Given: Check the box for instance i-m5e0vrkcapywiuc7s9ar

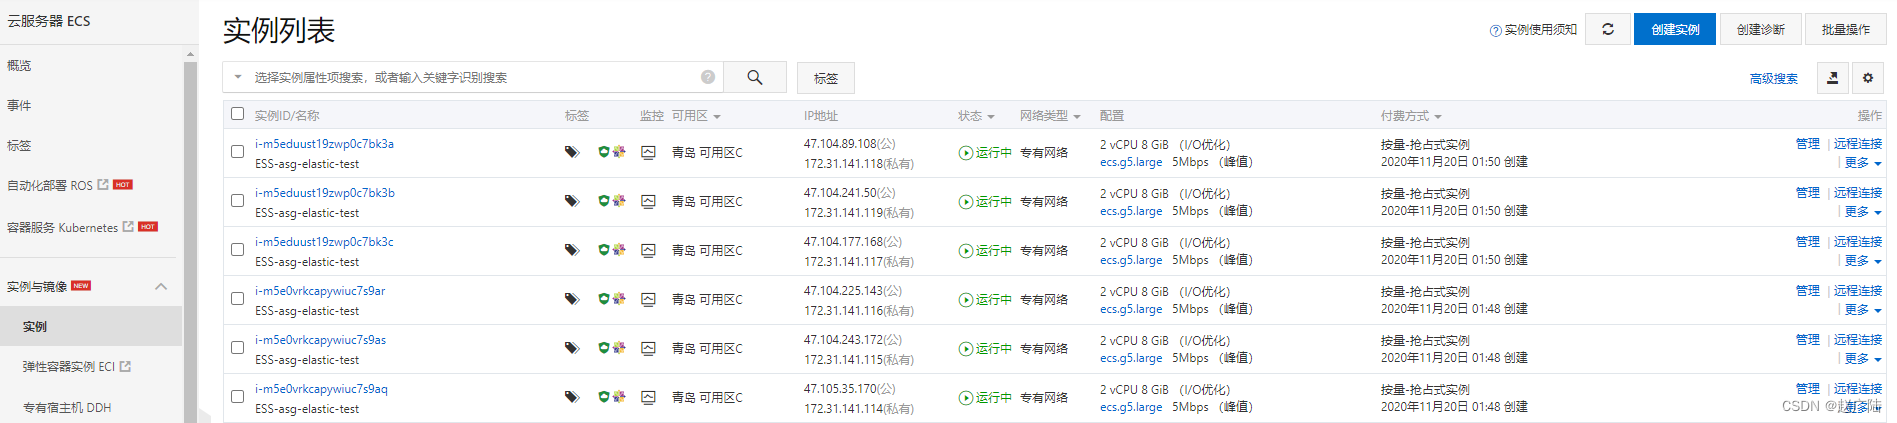Looking at the screenshot, I should coord(237,299).
